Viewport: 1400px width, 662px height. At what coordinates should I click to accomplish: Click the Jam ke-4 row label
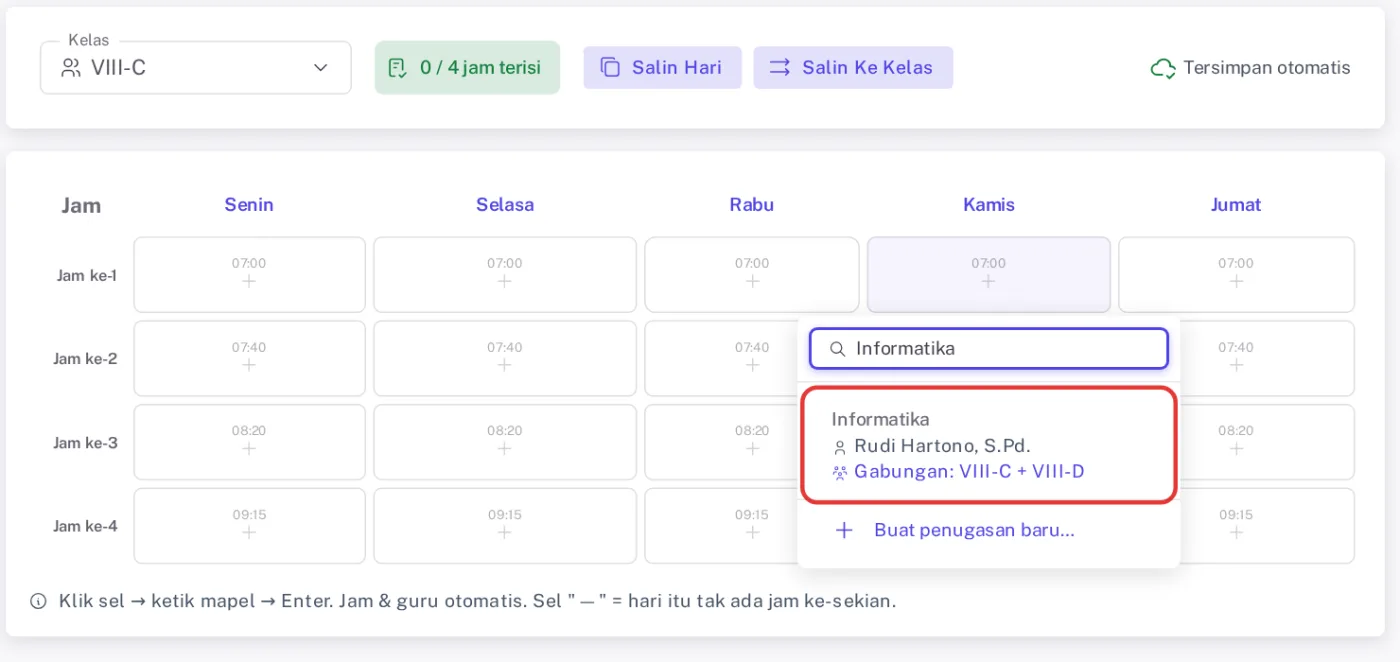click(x=85, y=526)
